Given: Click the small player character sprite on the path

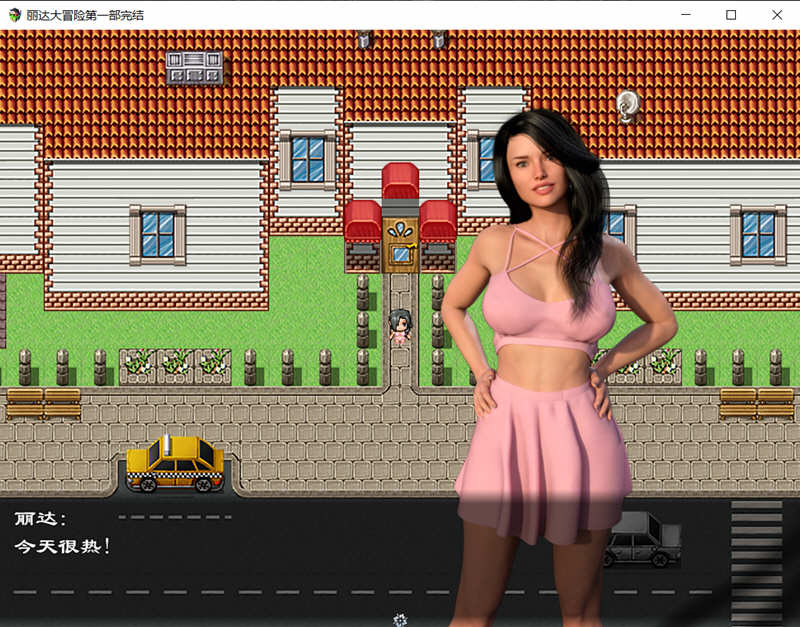Looking at the screenshot, I should point(399,327).
